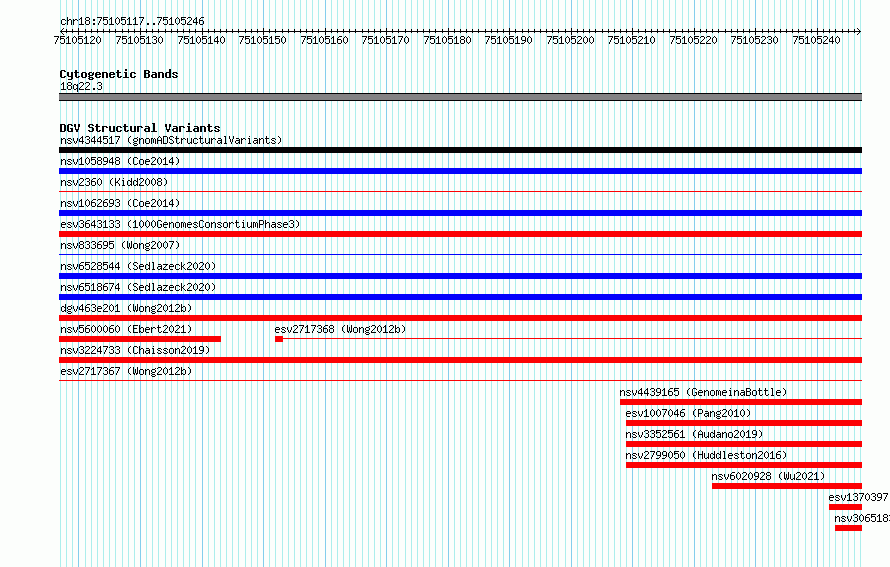The image size is (890, 567).
Task: Open variant nsv2360 (Kidd2008)
Action: point(114,182)
